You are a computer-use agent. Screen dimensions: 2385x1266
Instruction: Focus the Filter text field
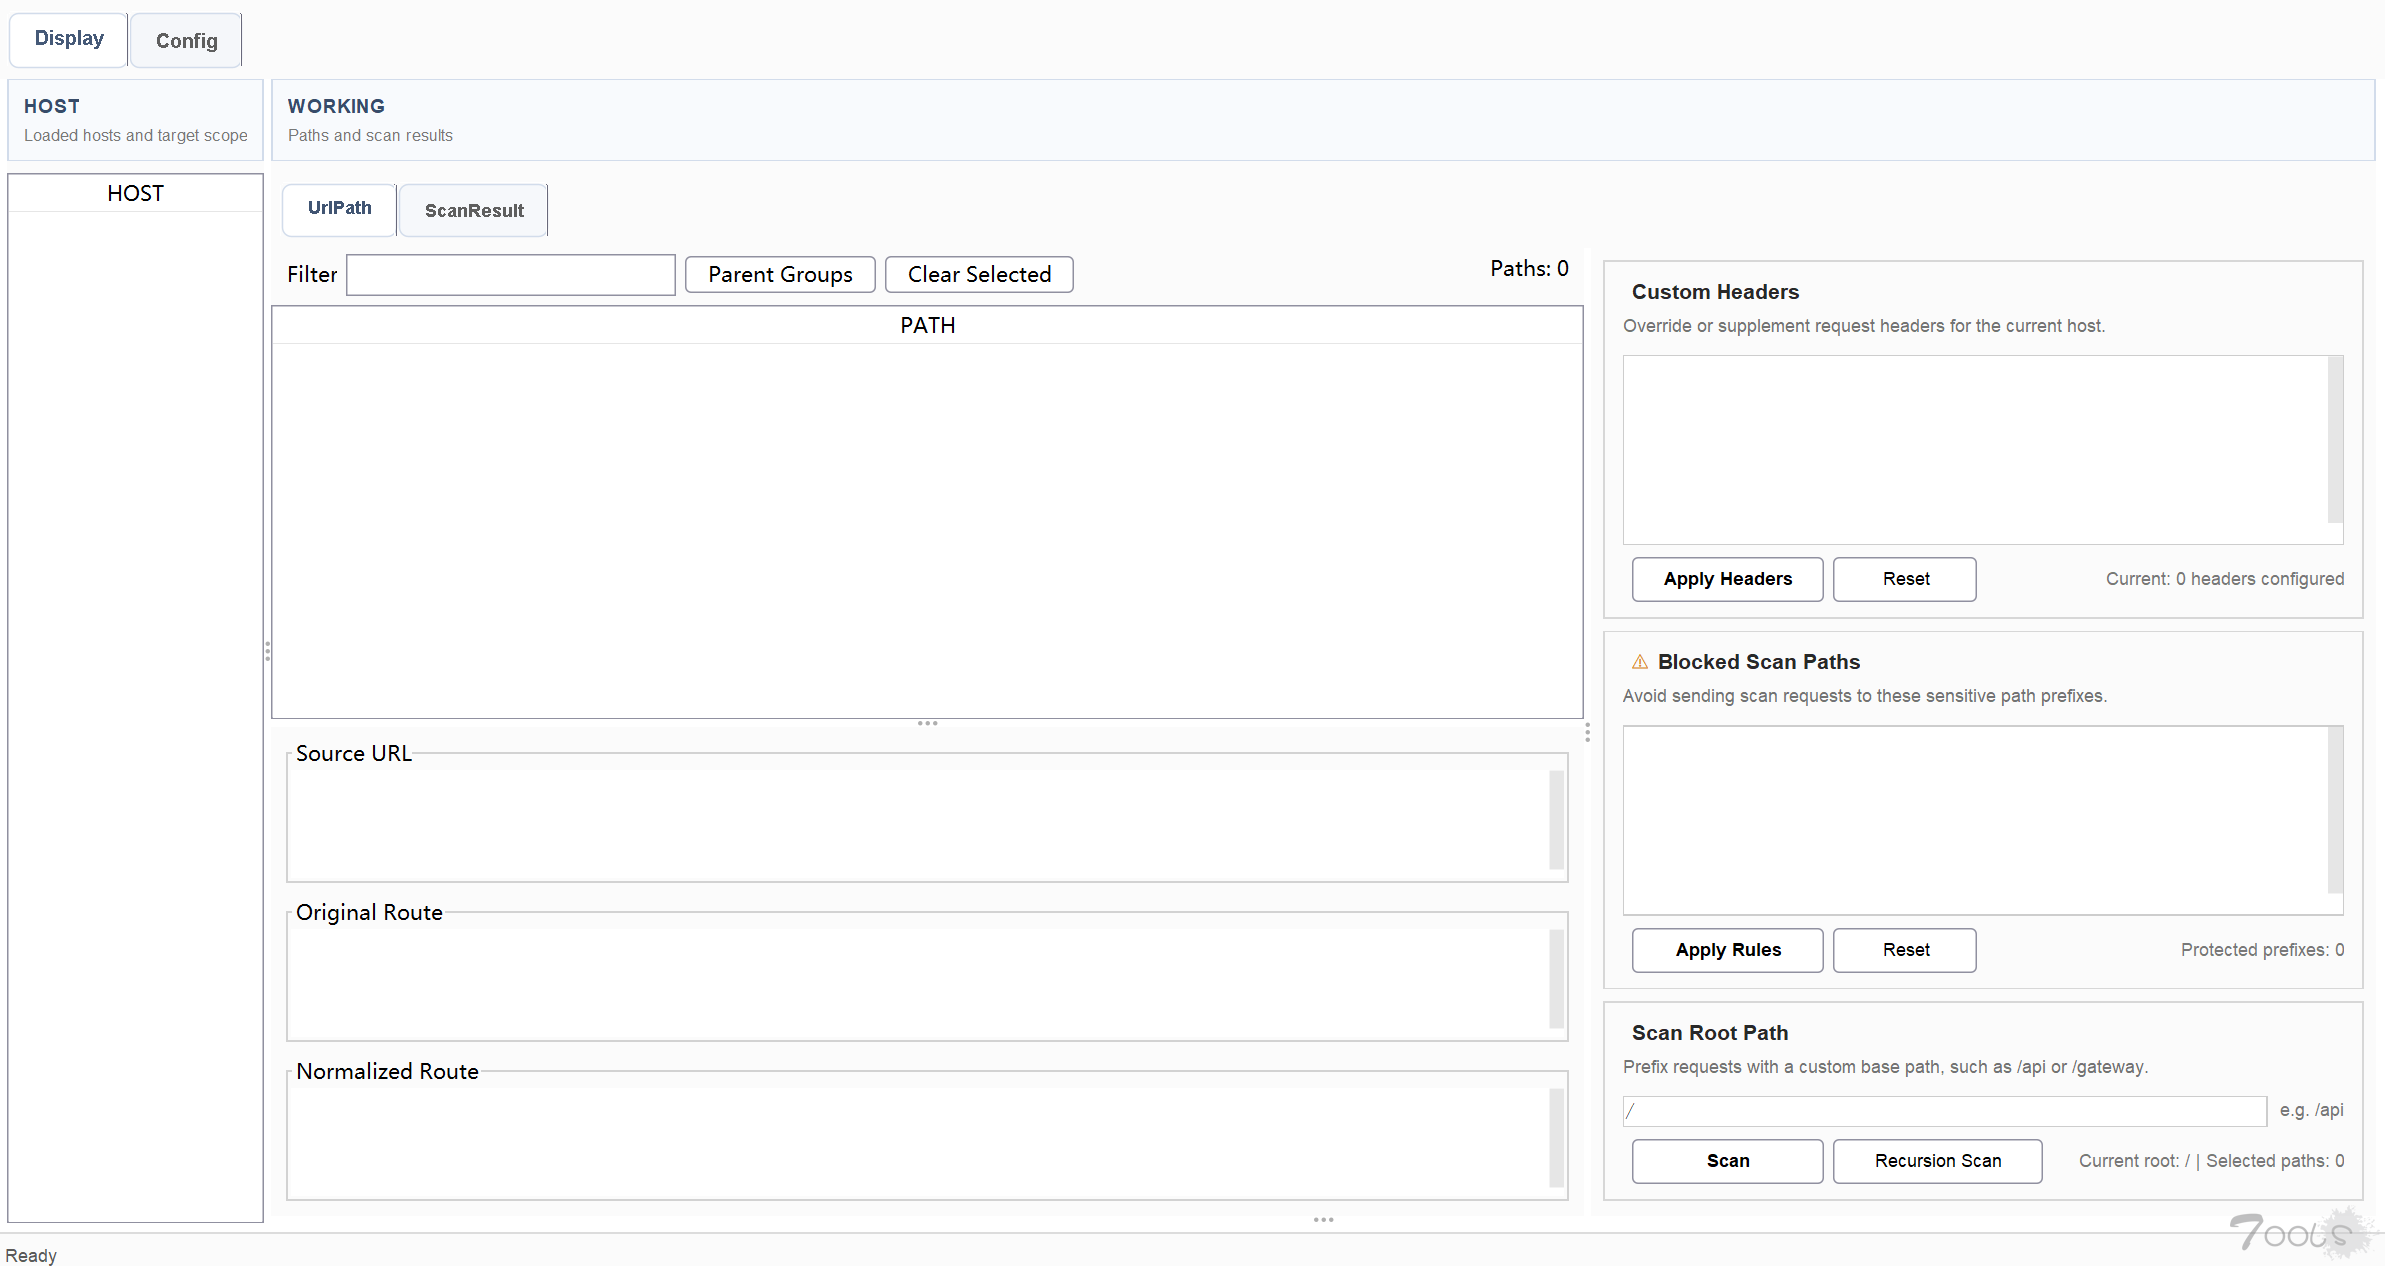click(510, 275)
